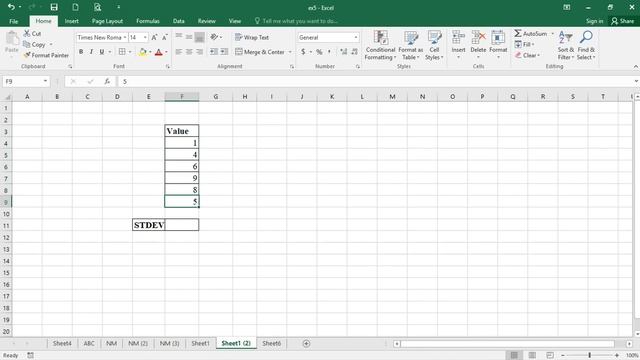Toggle Wrap Text for the cell
The height and width of the screenshot is (360, 640).
pyautogui.click(x=252, y=37)
